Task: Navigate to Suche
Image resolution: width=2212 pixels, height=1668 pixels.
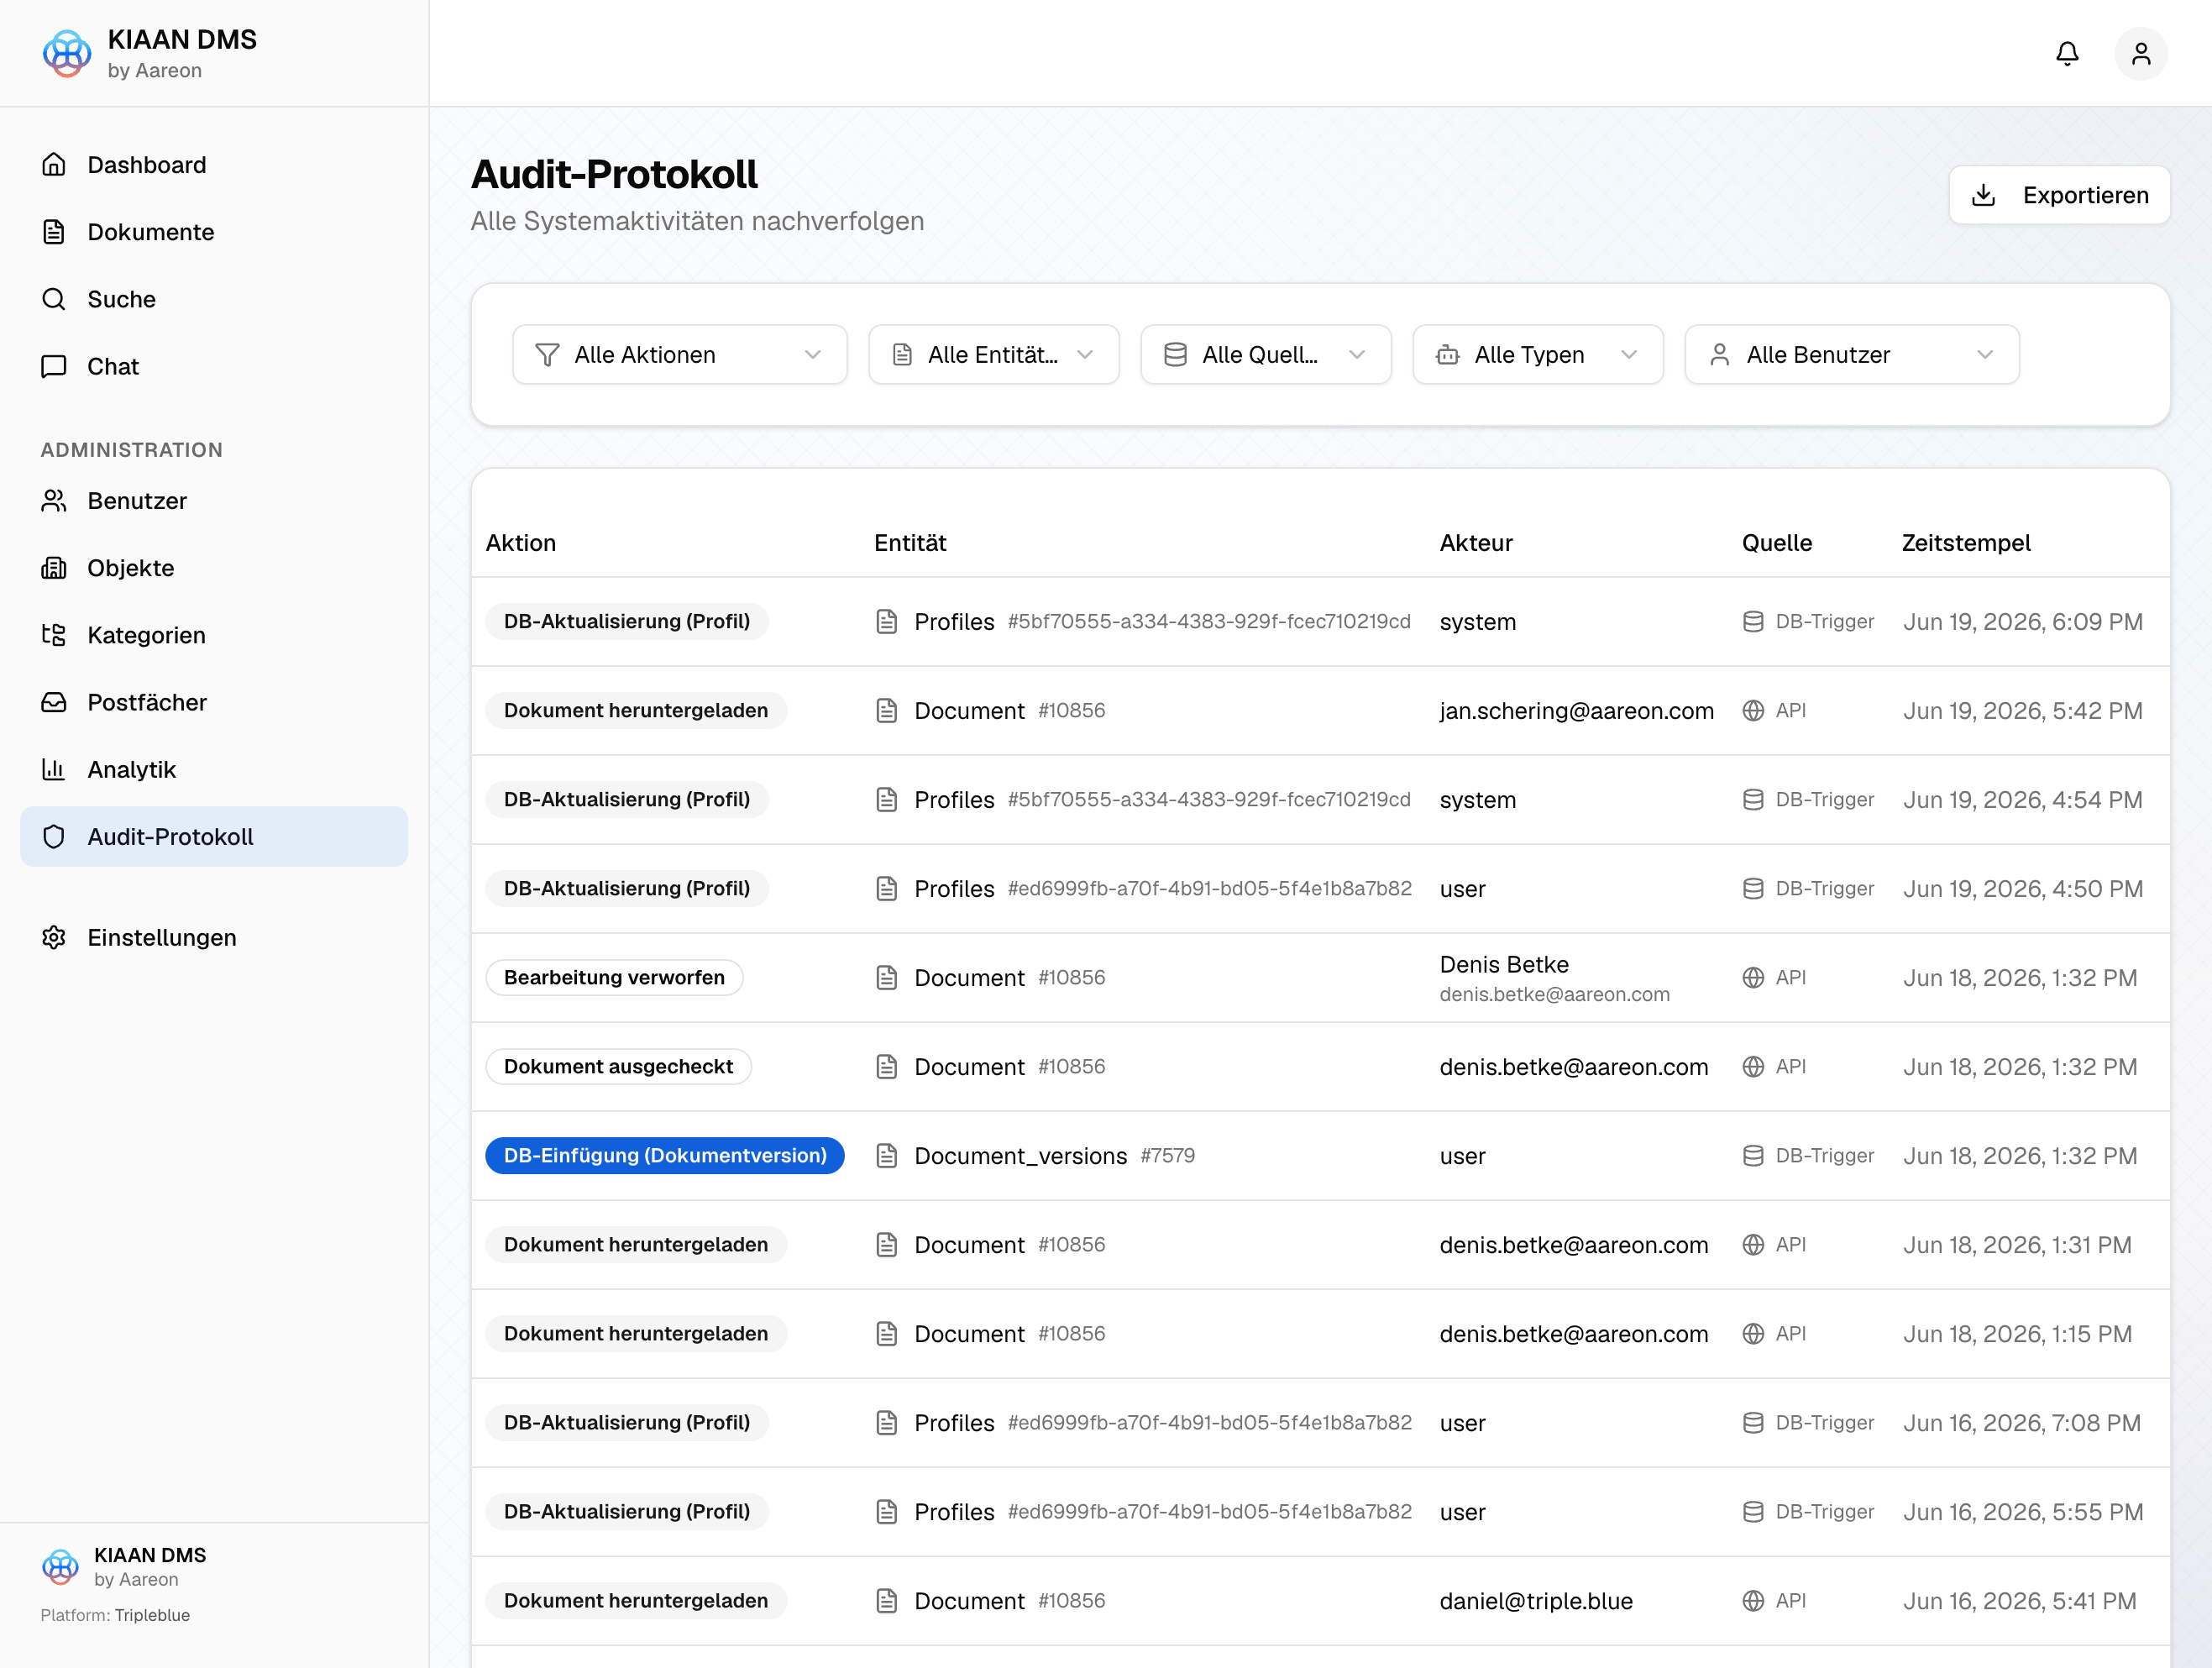Action: click(x=214, y=299)
